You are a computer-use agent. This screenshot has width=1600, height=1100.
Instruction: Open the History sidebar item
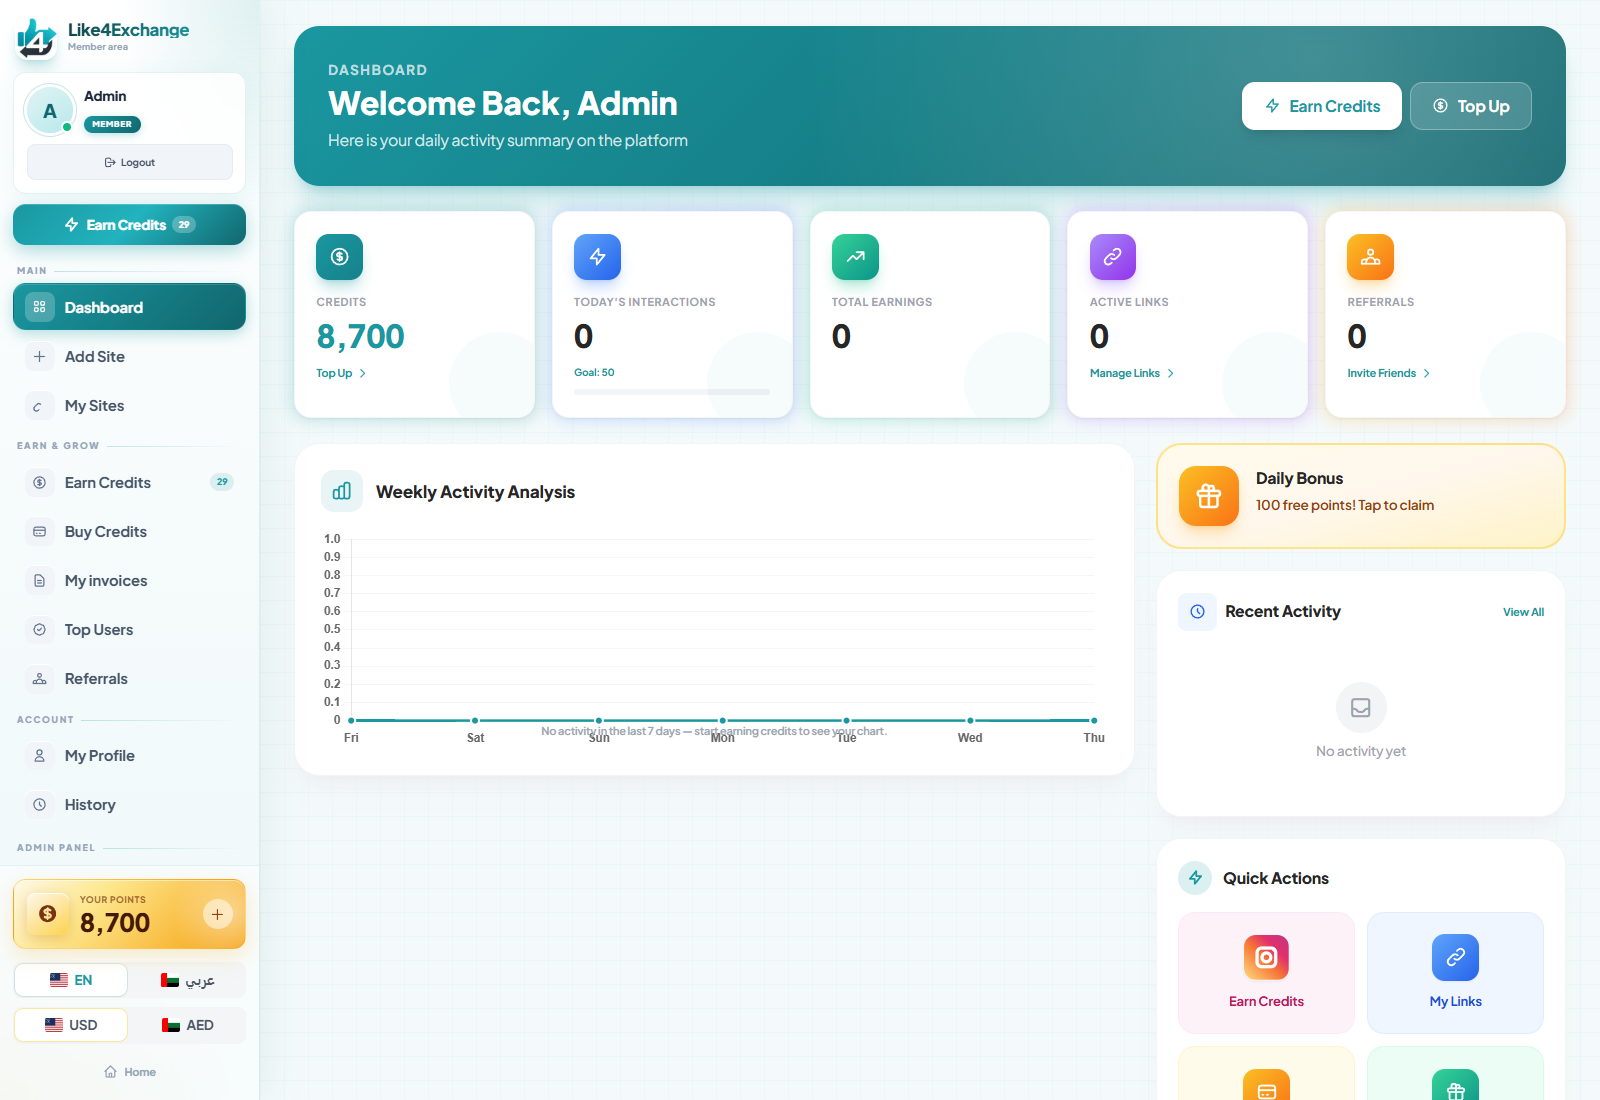[x=129, y=805]
